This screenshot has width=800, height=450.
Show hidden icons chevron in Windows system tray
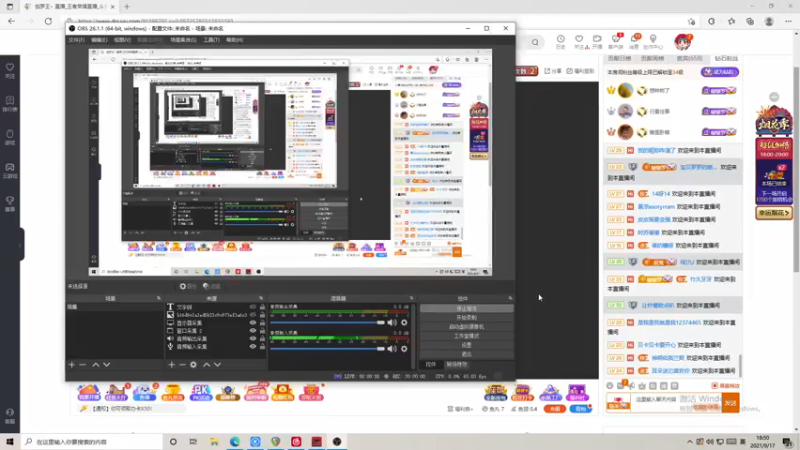coord(690,442)
